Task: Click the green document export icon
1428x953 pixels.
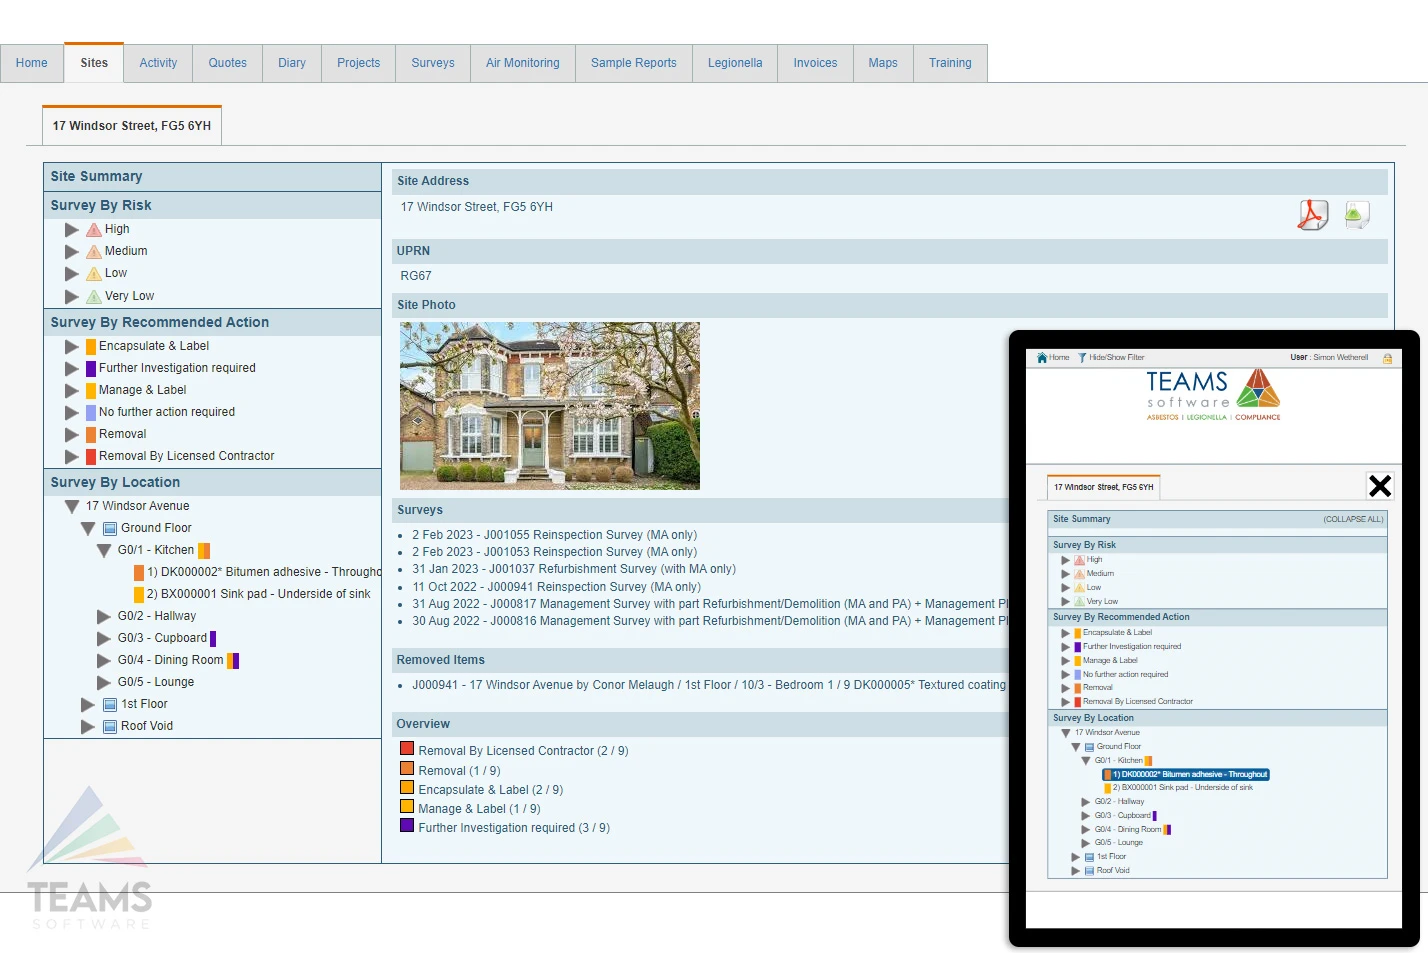Action: coord(1356,214)
